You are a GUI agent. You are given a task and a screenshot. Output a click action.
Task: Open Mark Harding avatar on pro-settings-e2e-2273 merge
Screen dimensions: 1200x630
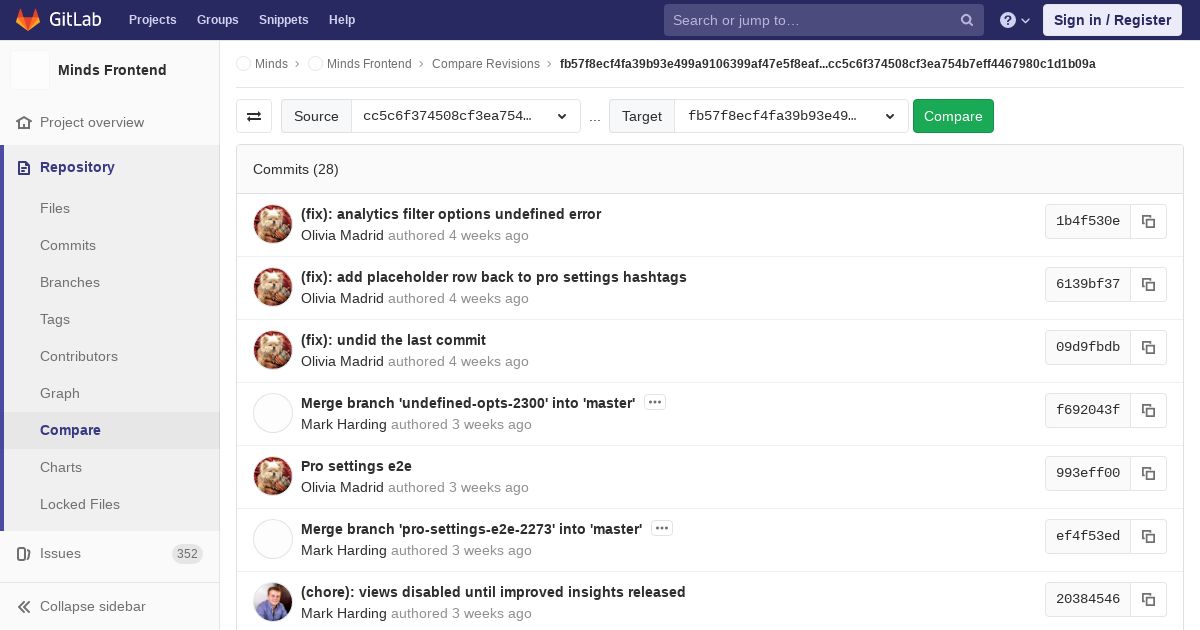click(x=273, y=539)
